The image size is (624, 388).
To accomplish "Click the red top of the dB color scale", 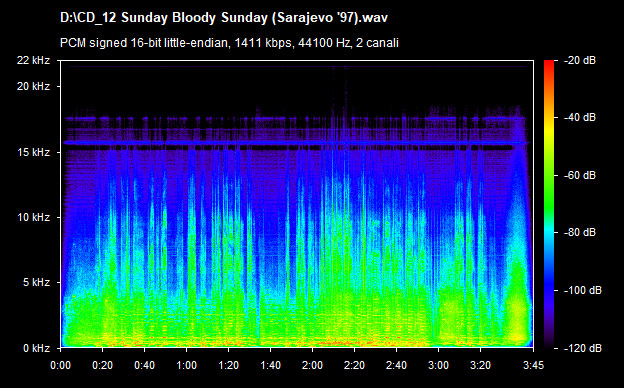I will click(549, 64).
